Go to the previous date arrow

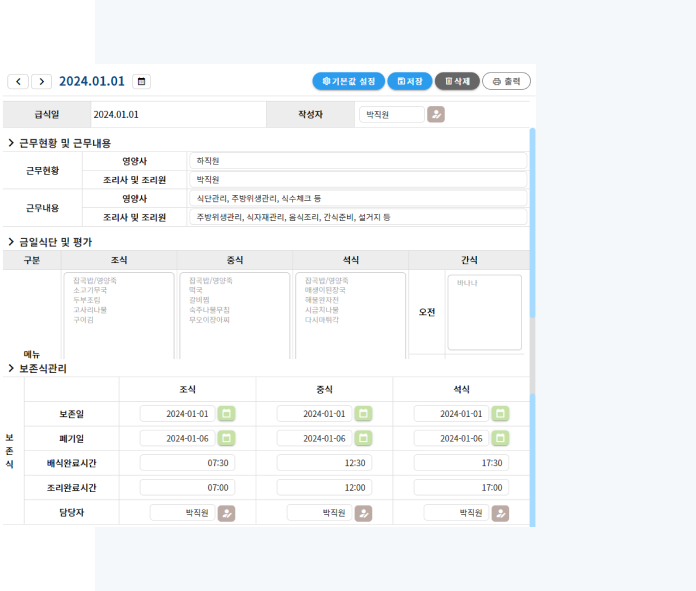tap(18, 81)
